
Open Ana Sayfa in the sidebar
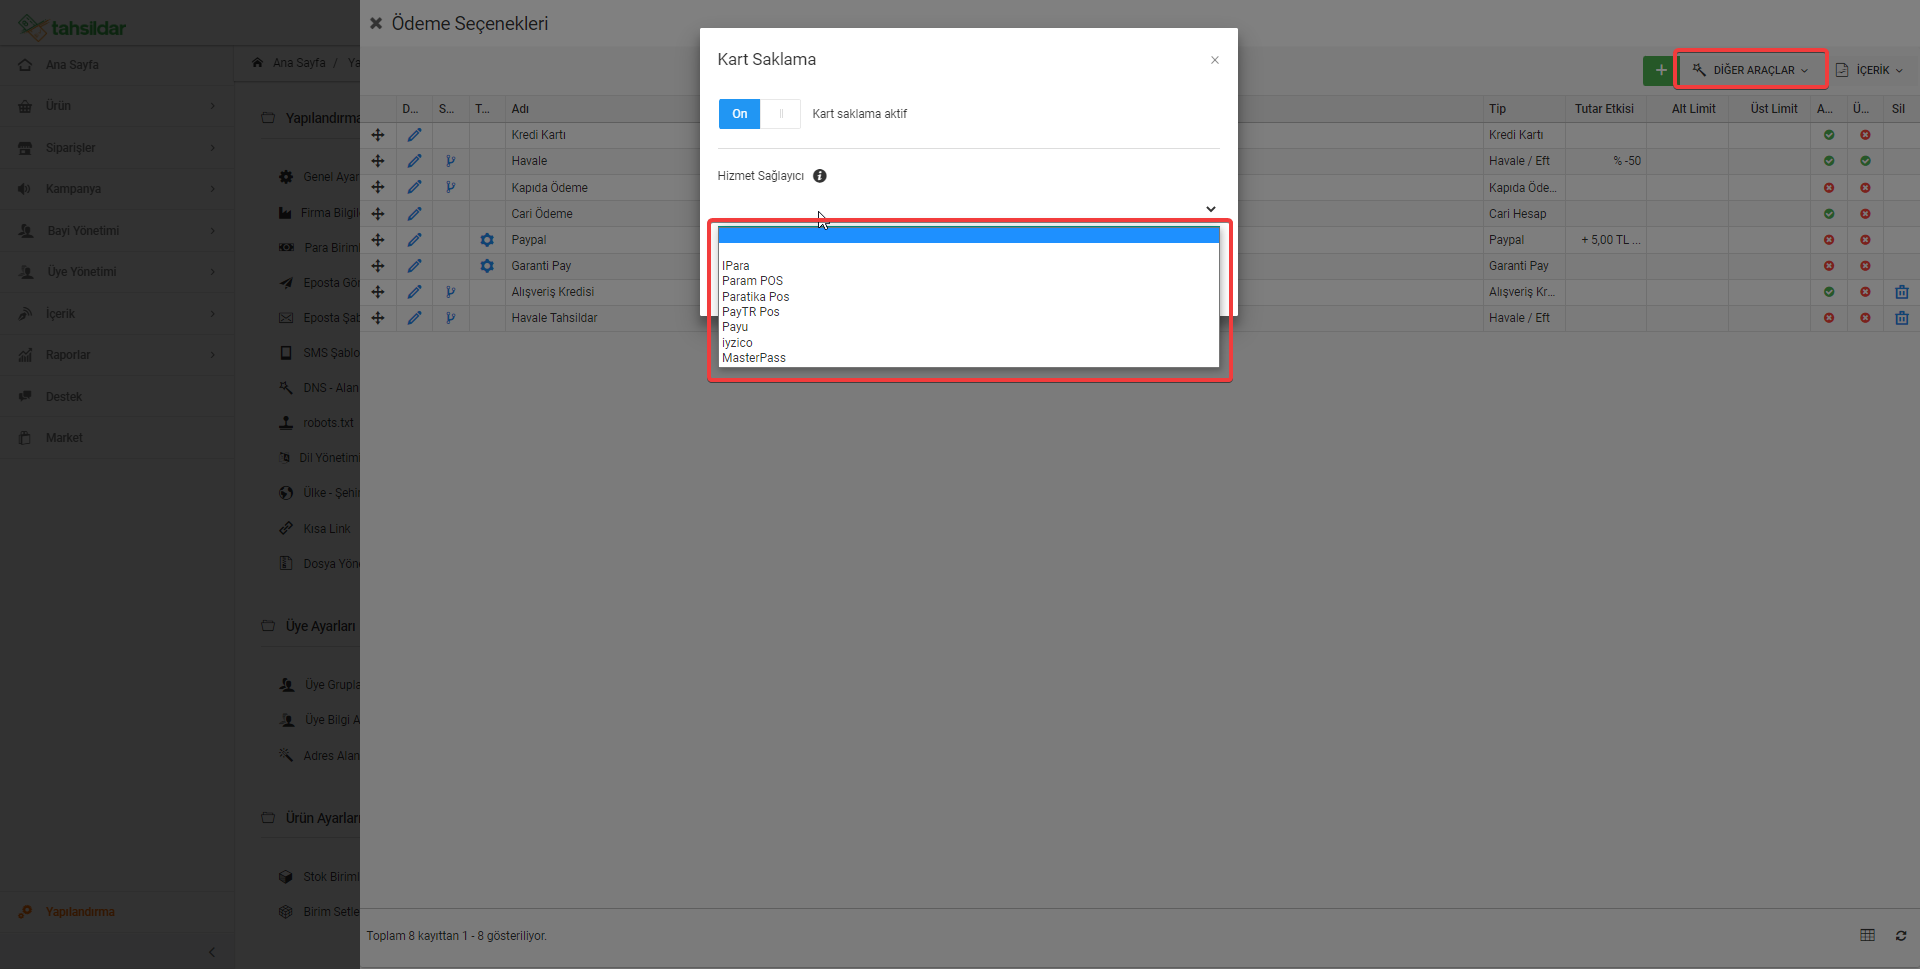[117, 65]
